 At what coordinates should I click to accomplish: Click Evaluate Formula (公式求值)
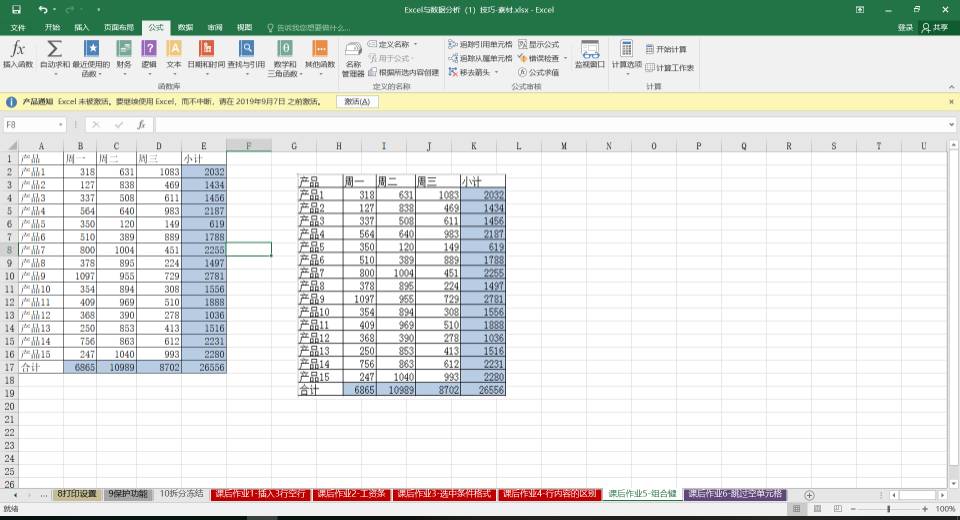[x=539, y=72]
